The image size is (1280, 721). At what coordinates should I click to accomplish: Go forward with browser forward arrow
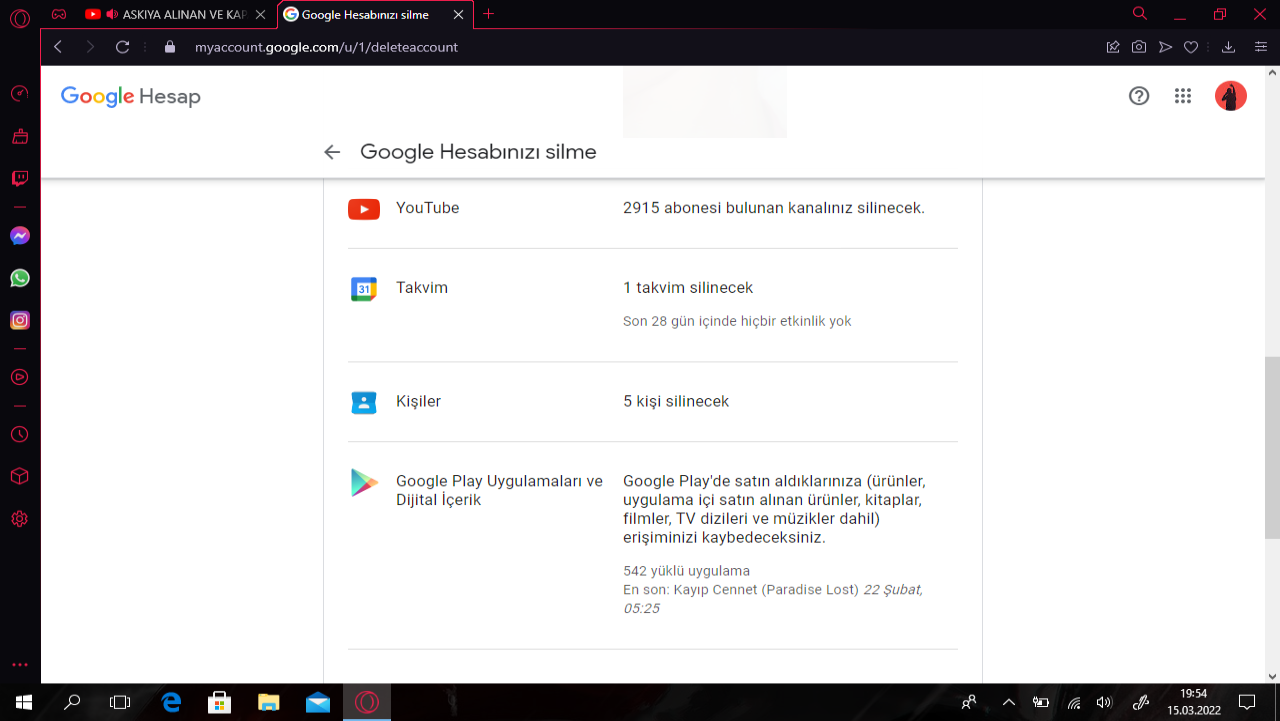coord(90,47)
